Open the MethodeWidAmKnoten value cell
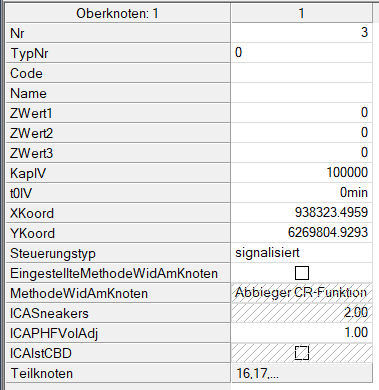Image resolution: width=379 pixels, height=390 pixels. click(302, 293)
